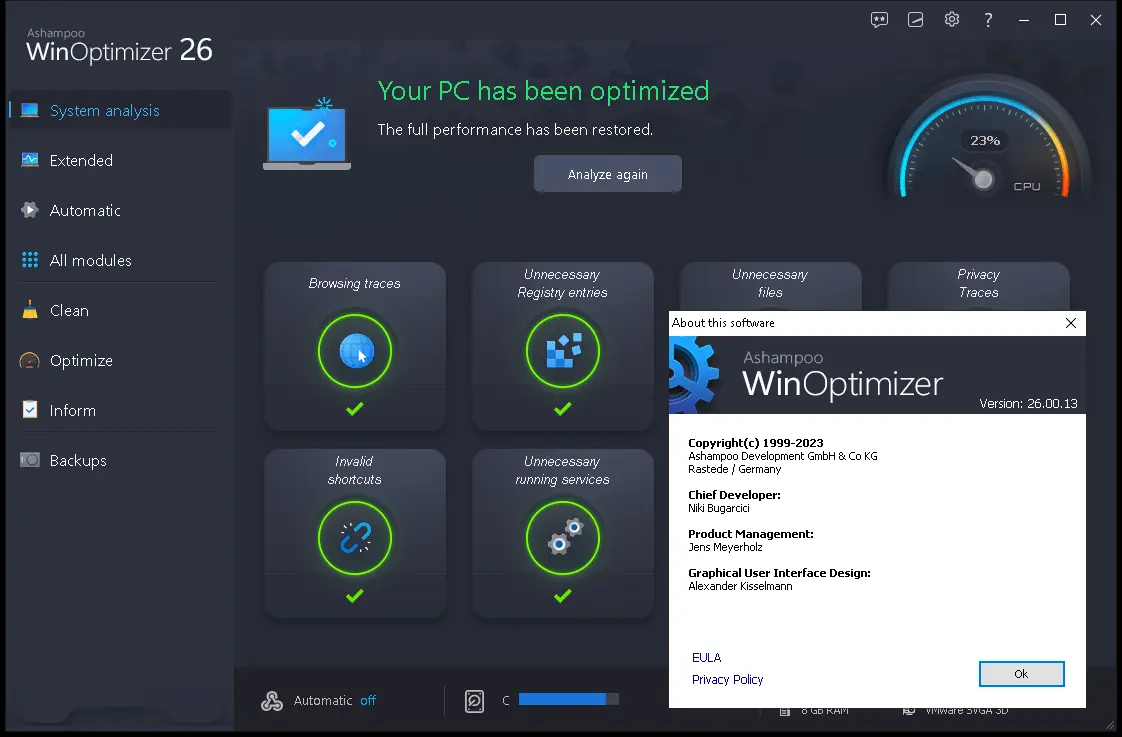Open the Backups sidebar entry
This screenshot has height=737, width=1122.
(x=78, y=461)
